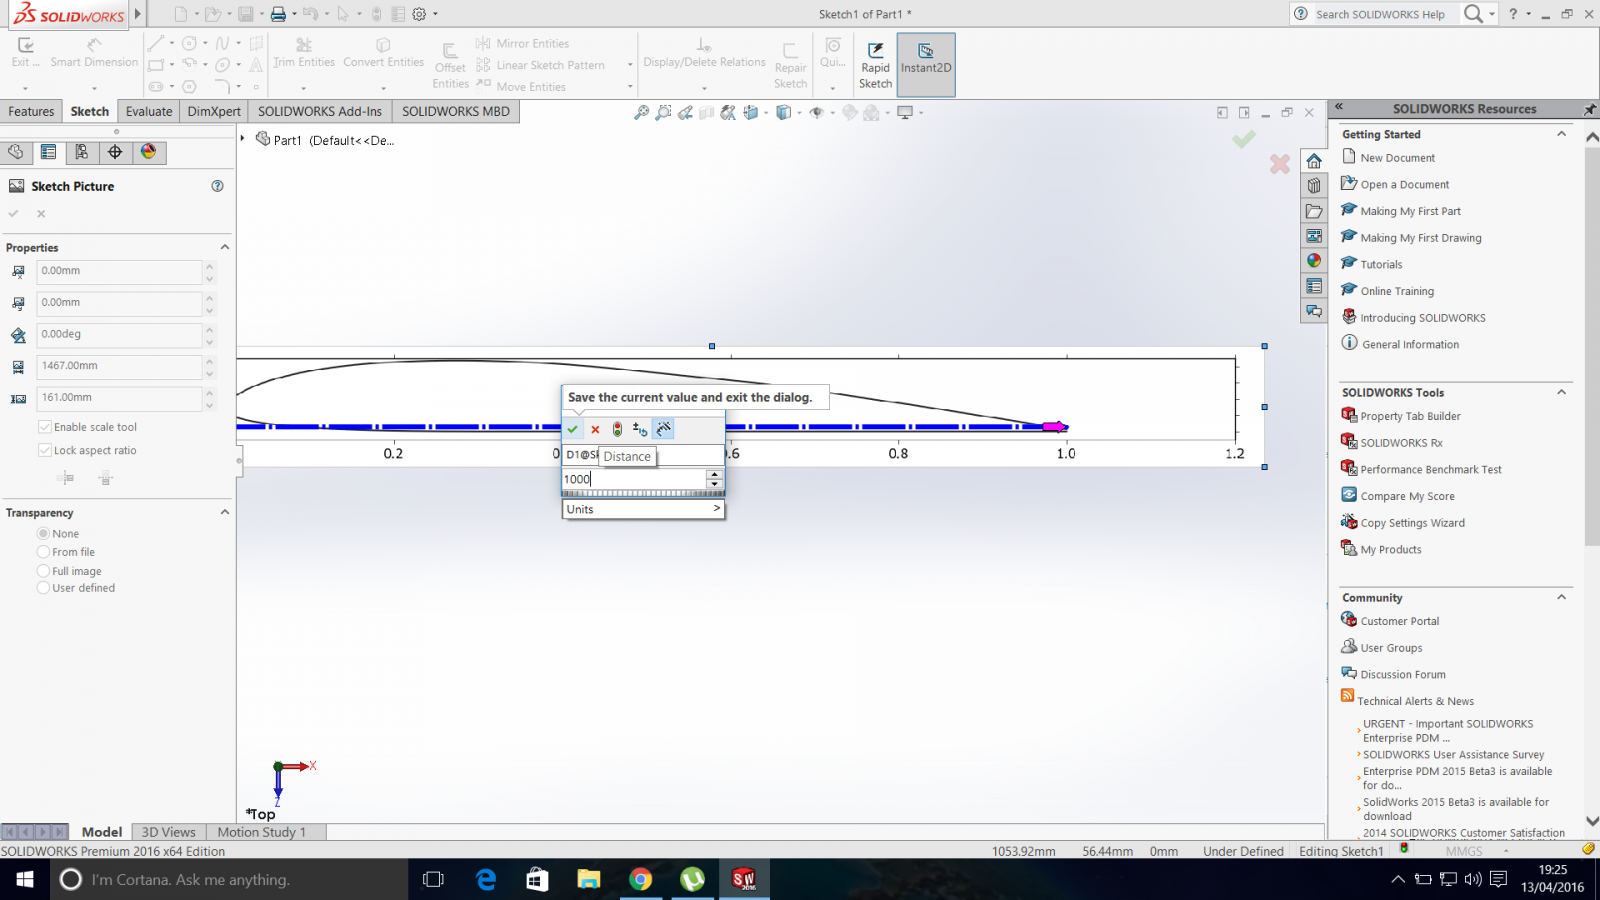Click the Customer Portal link
Image resolution: width=1600 pixels, height=900 pixels.
pyautogui.click(x=1400, y=621)
